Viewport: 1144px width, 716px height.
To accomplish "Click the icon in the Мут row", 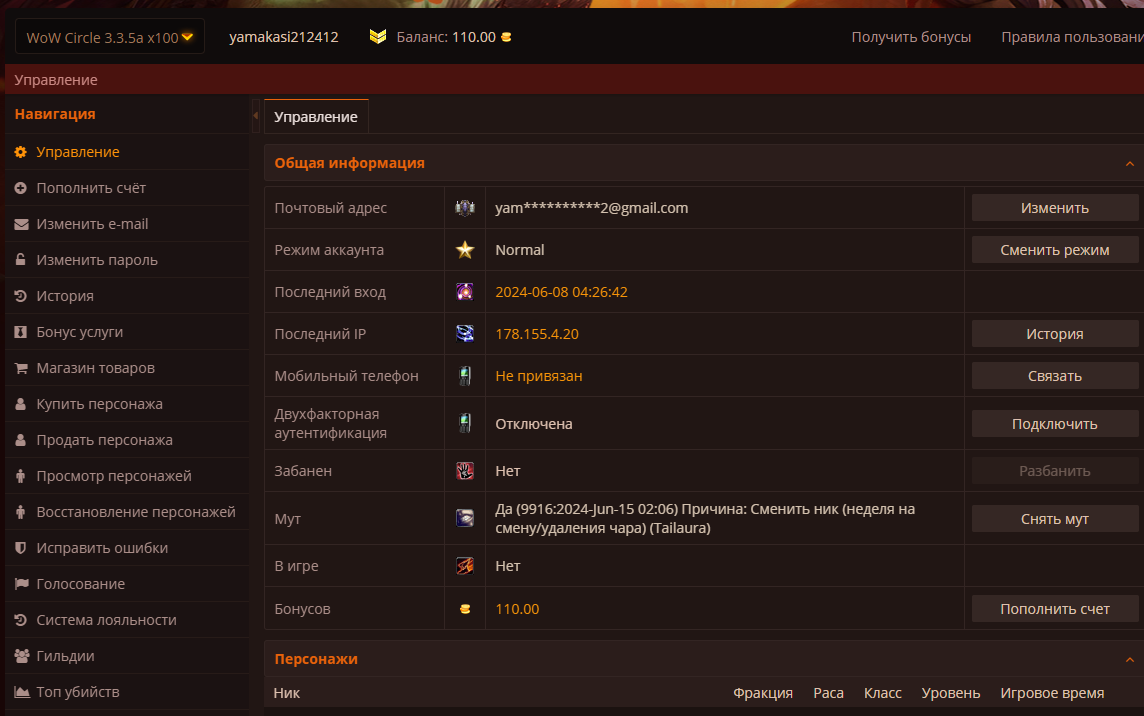I will (x=465, y=518).
